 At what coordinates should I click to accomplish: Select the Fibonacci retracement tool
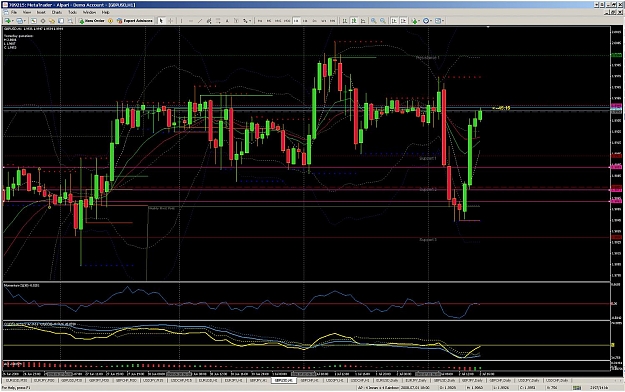(x=218, y=20)
